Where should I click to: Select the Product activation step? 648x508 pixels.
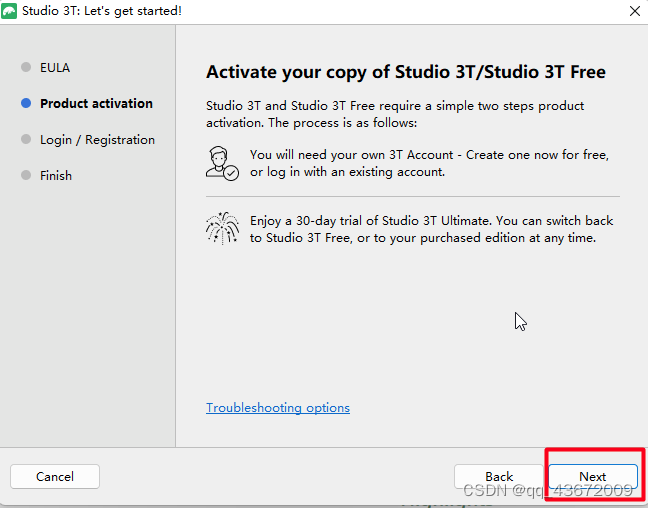96,103
